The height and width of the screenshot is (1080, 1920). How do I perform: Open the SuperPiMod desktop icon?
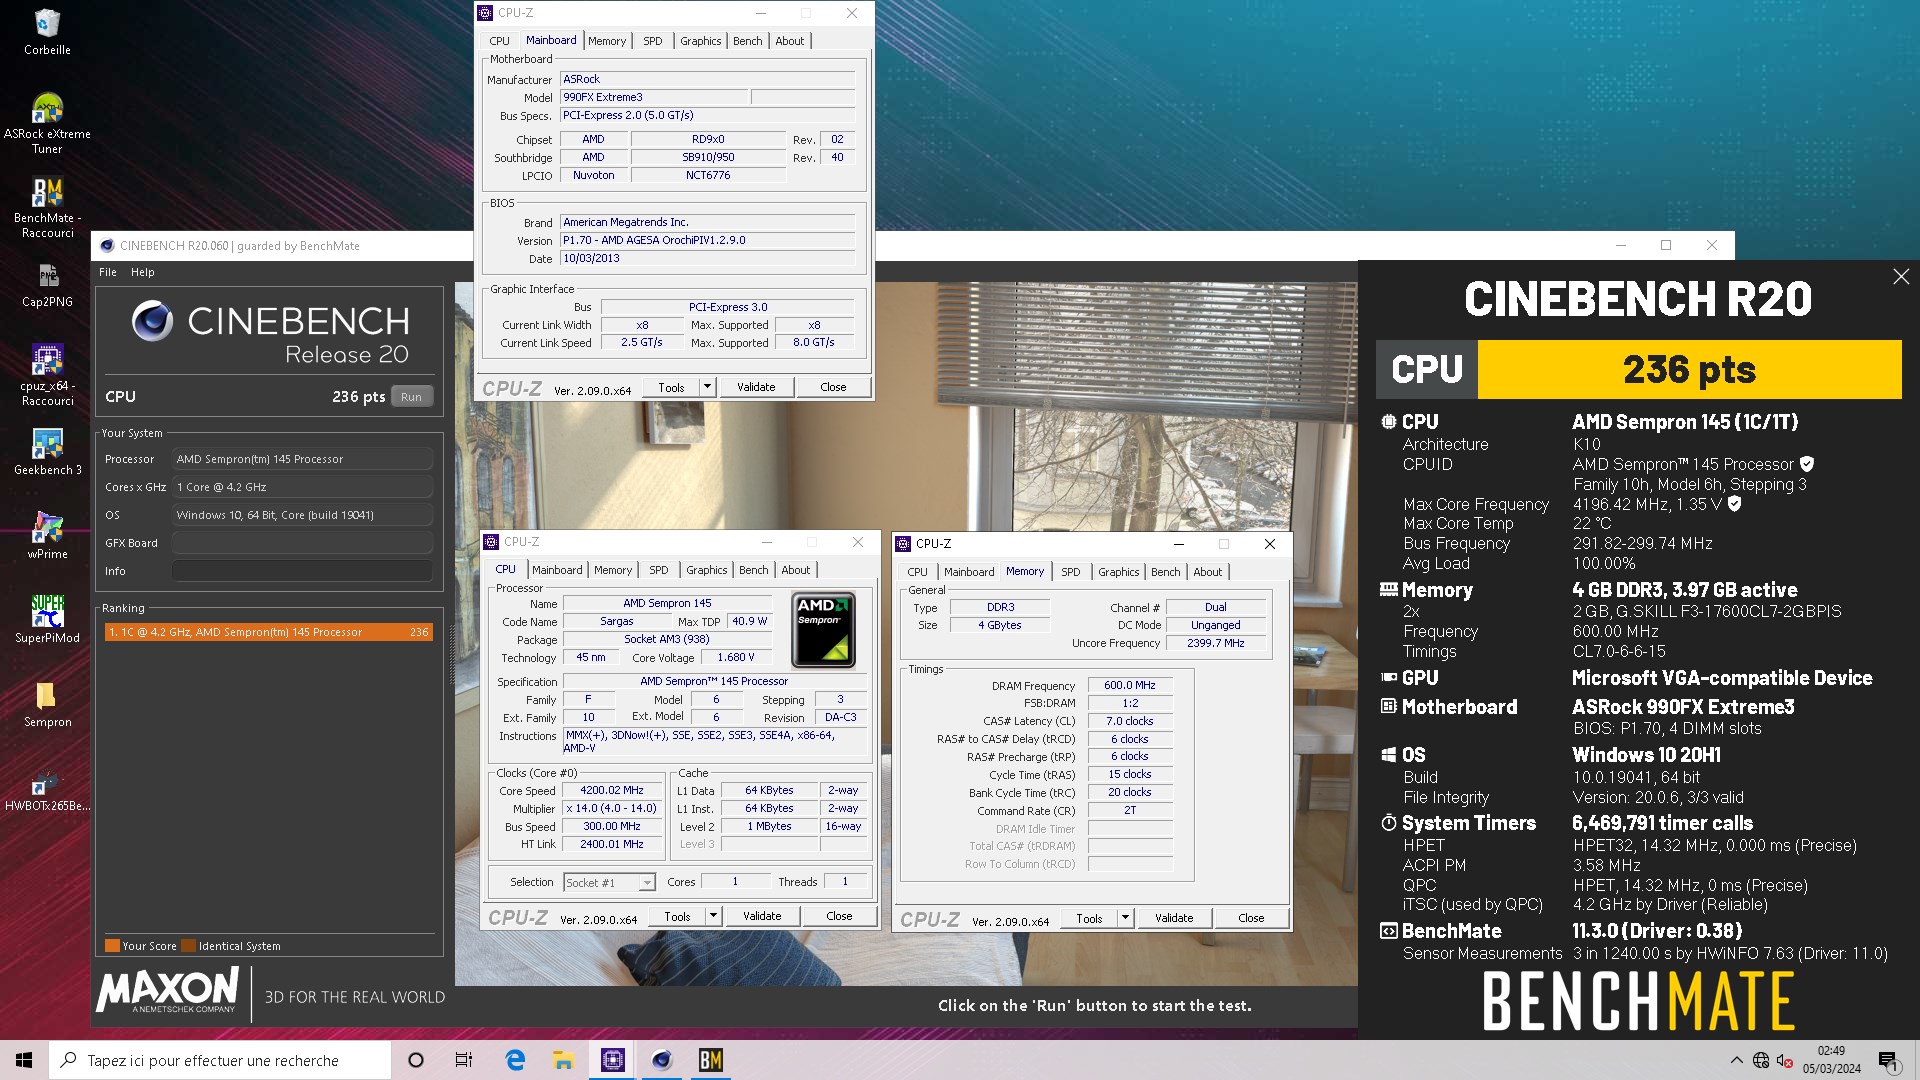pos(47,619)
